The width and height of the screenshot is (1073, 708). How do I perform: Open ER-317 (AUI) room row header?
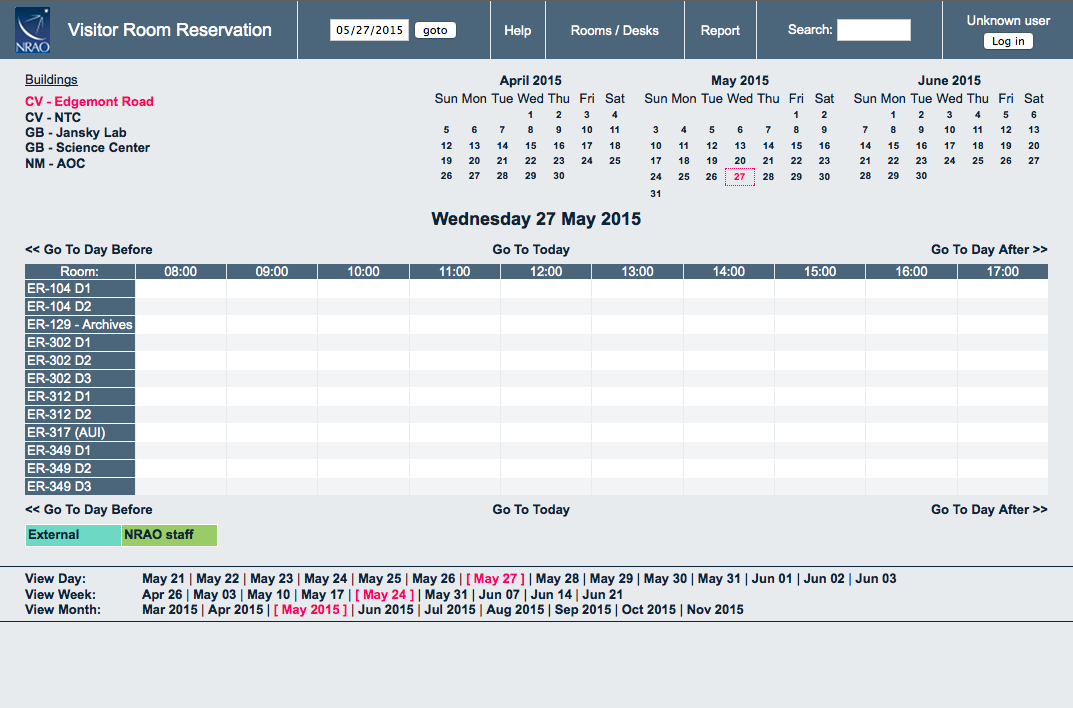66,433
